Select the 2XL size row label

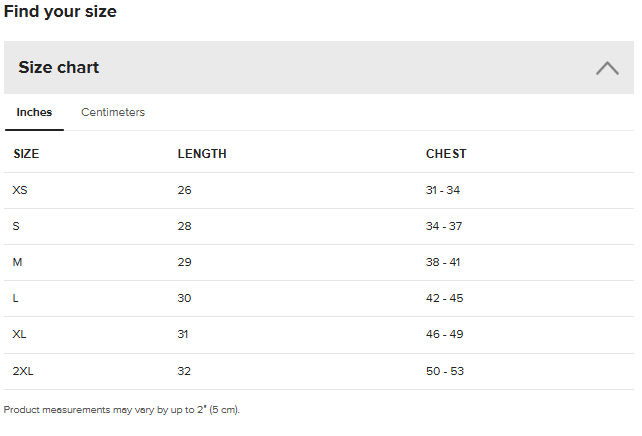pos(23,371)
